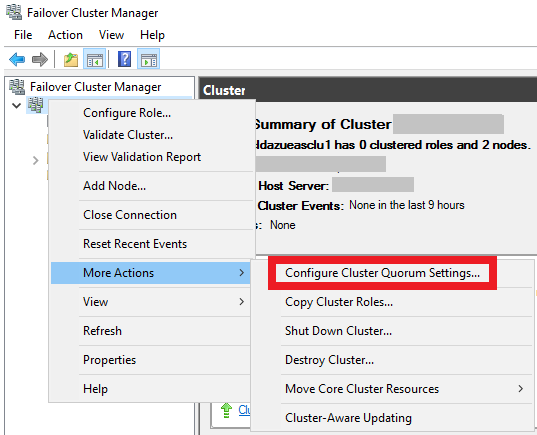
Task: Click 'None in the last 9 hours' text
Action: (x=407, y=205)
